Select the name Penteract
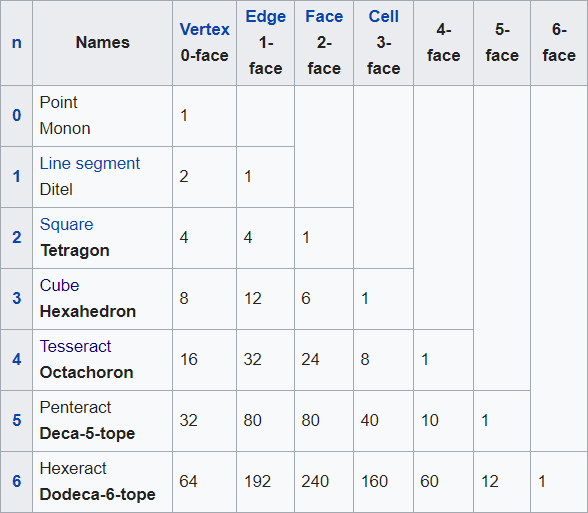 pos(75,408)
